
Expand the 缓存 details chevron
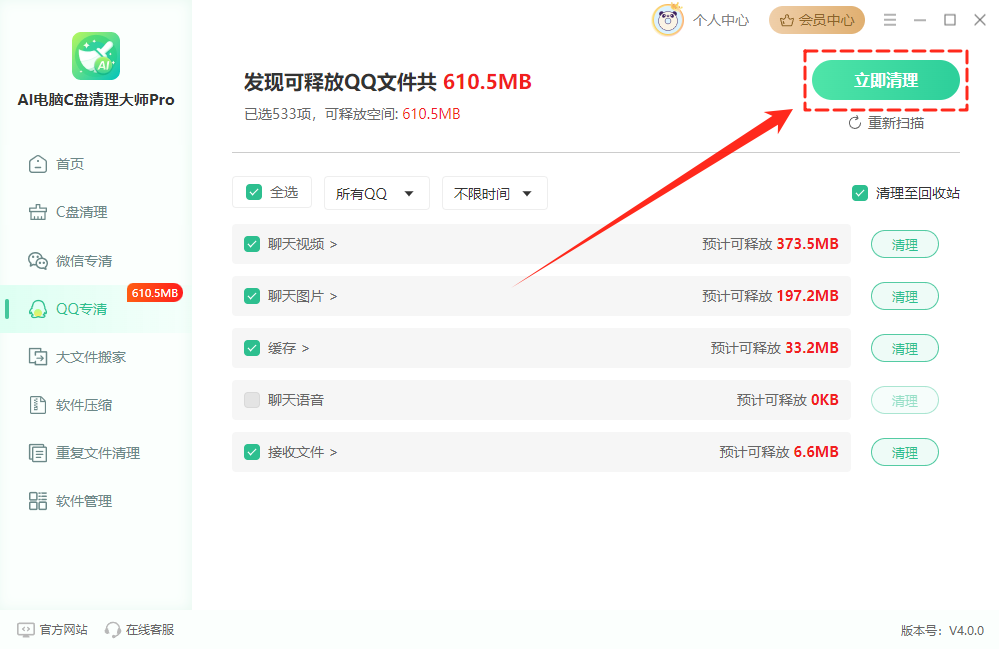click(305, 348)
